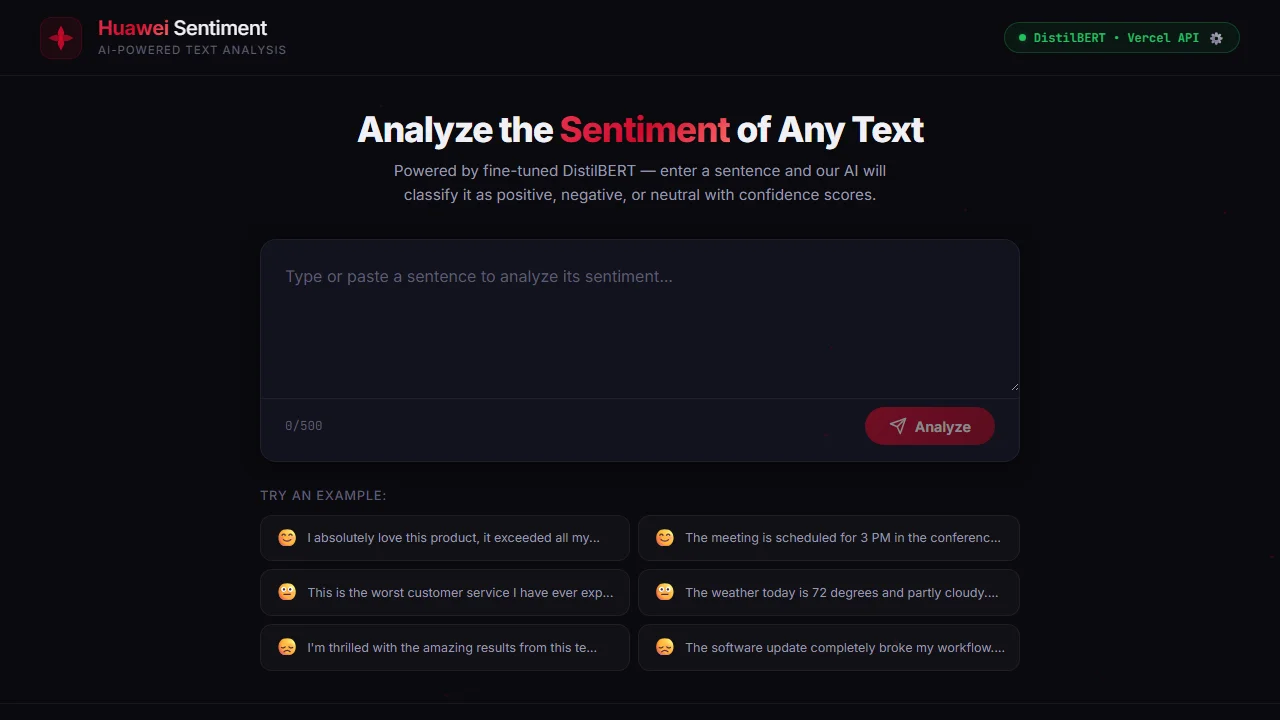Try the "I absolutely love this product" example
1280x720 pixels.
pos(445,538)
